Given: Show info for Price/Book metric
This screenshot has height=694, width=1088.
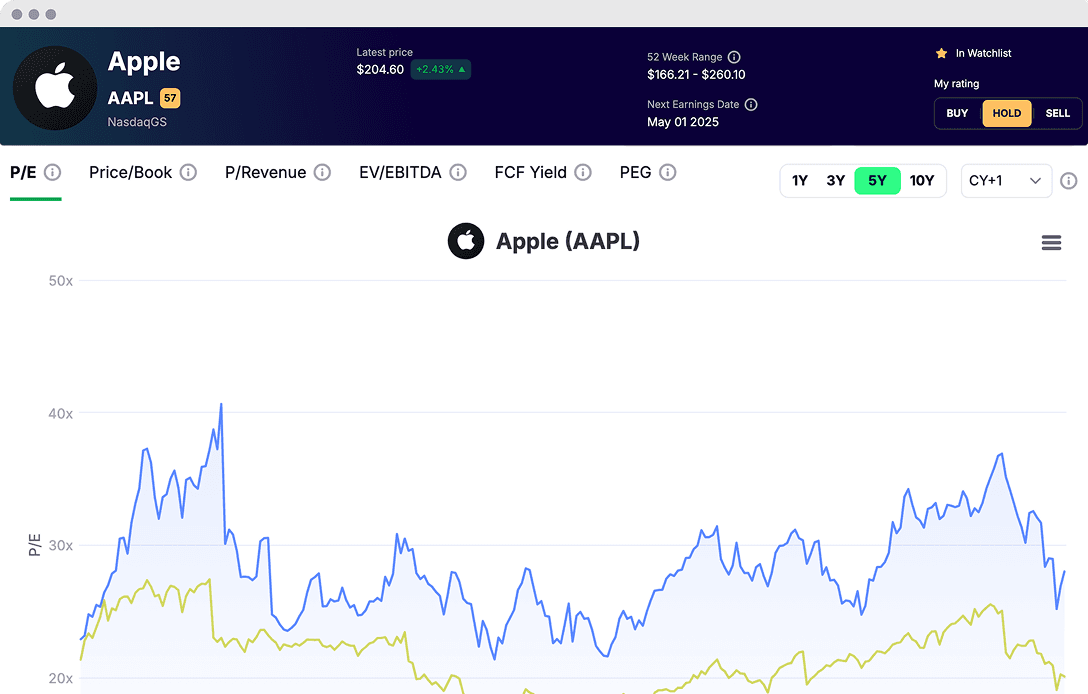Looking at the screenshot, I should (188, 172).
